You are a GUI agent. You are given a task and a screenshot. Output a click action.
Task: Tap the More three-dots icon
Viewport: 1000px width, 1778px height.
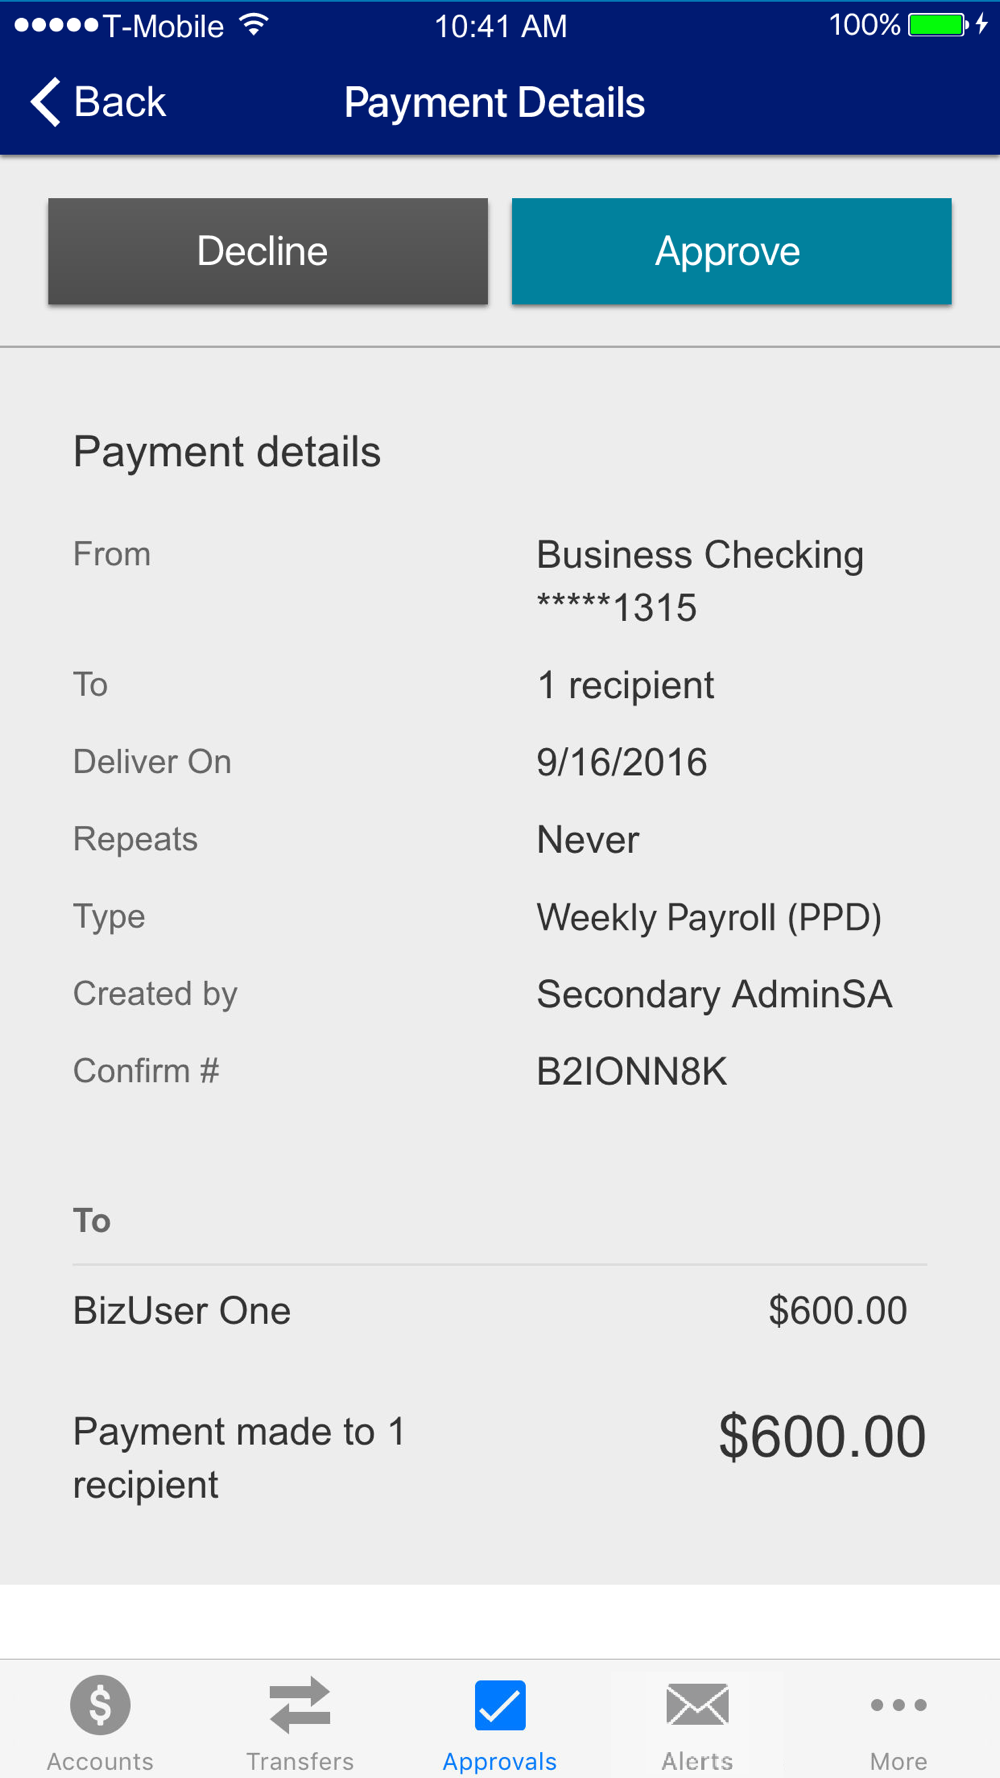[x=898, y=1704]
